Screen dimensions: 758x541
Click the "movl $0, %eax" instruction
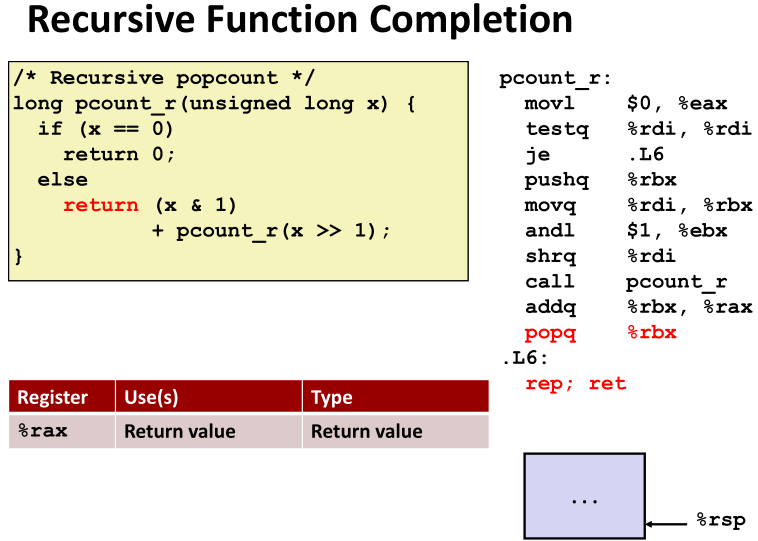pos(626,103)
